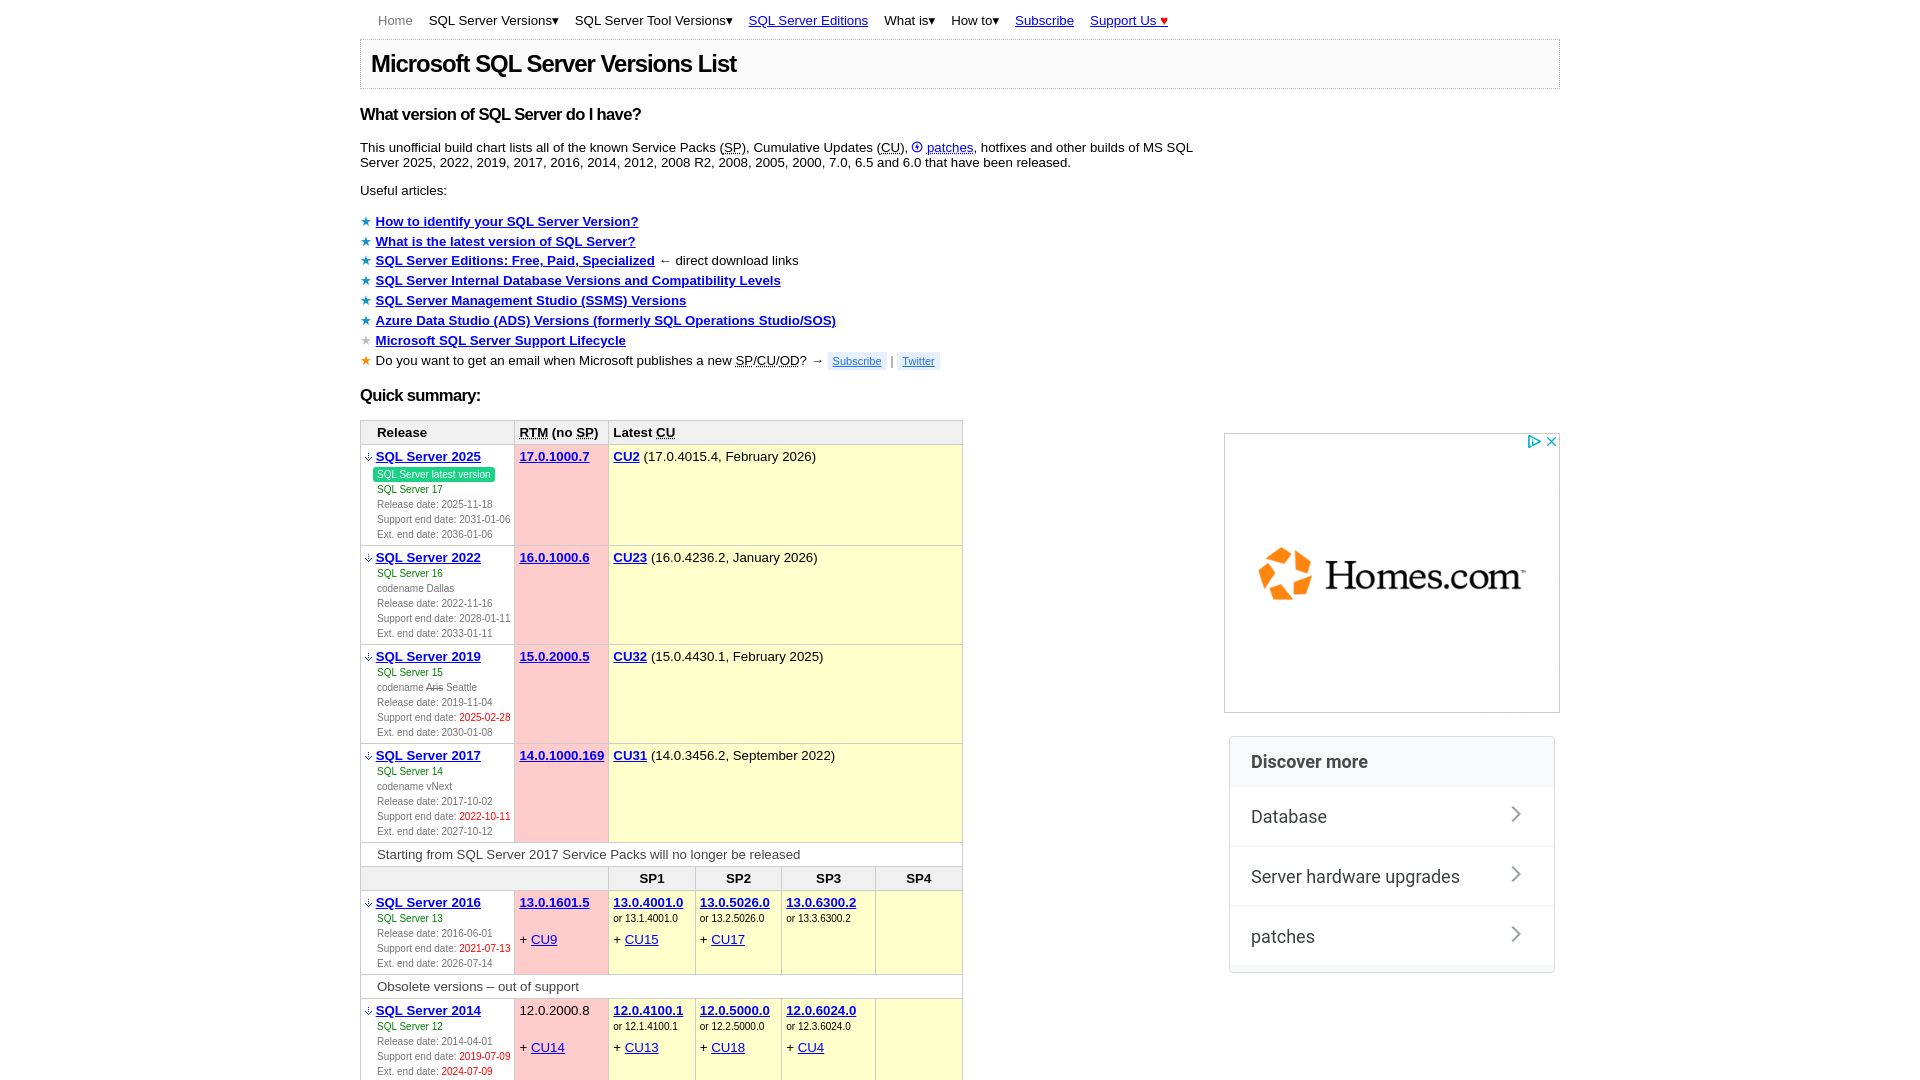This screenshot has height=1080, width=1920.
Task: Open the SQL Server 2014 release link
Action: [x=428, y=1011]
